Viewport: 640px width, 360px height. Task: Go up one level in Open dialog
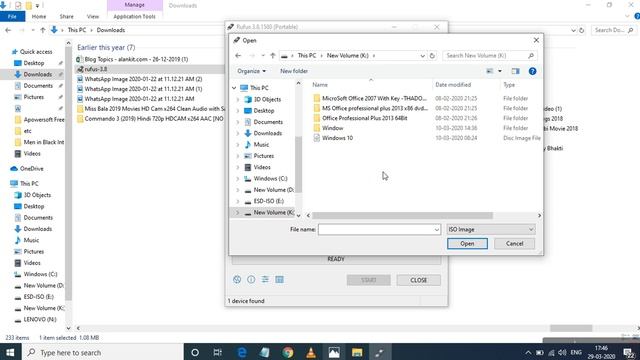pos(273,56)
